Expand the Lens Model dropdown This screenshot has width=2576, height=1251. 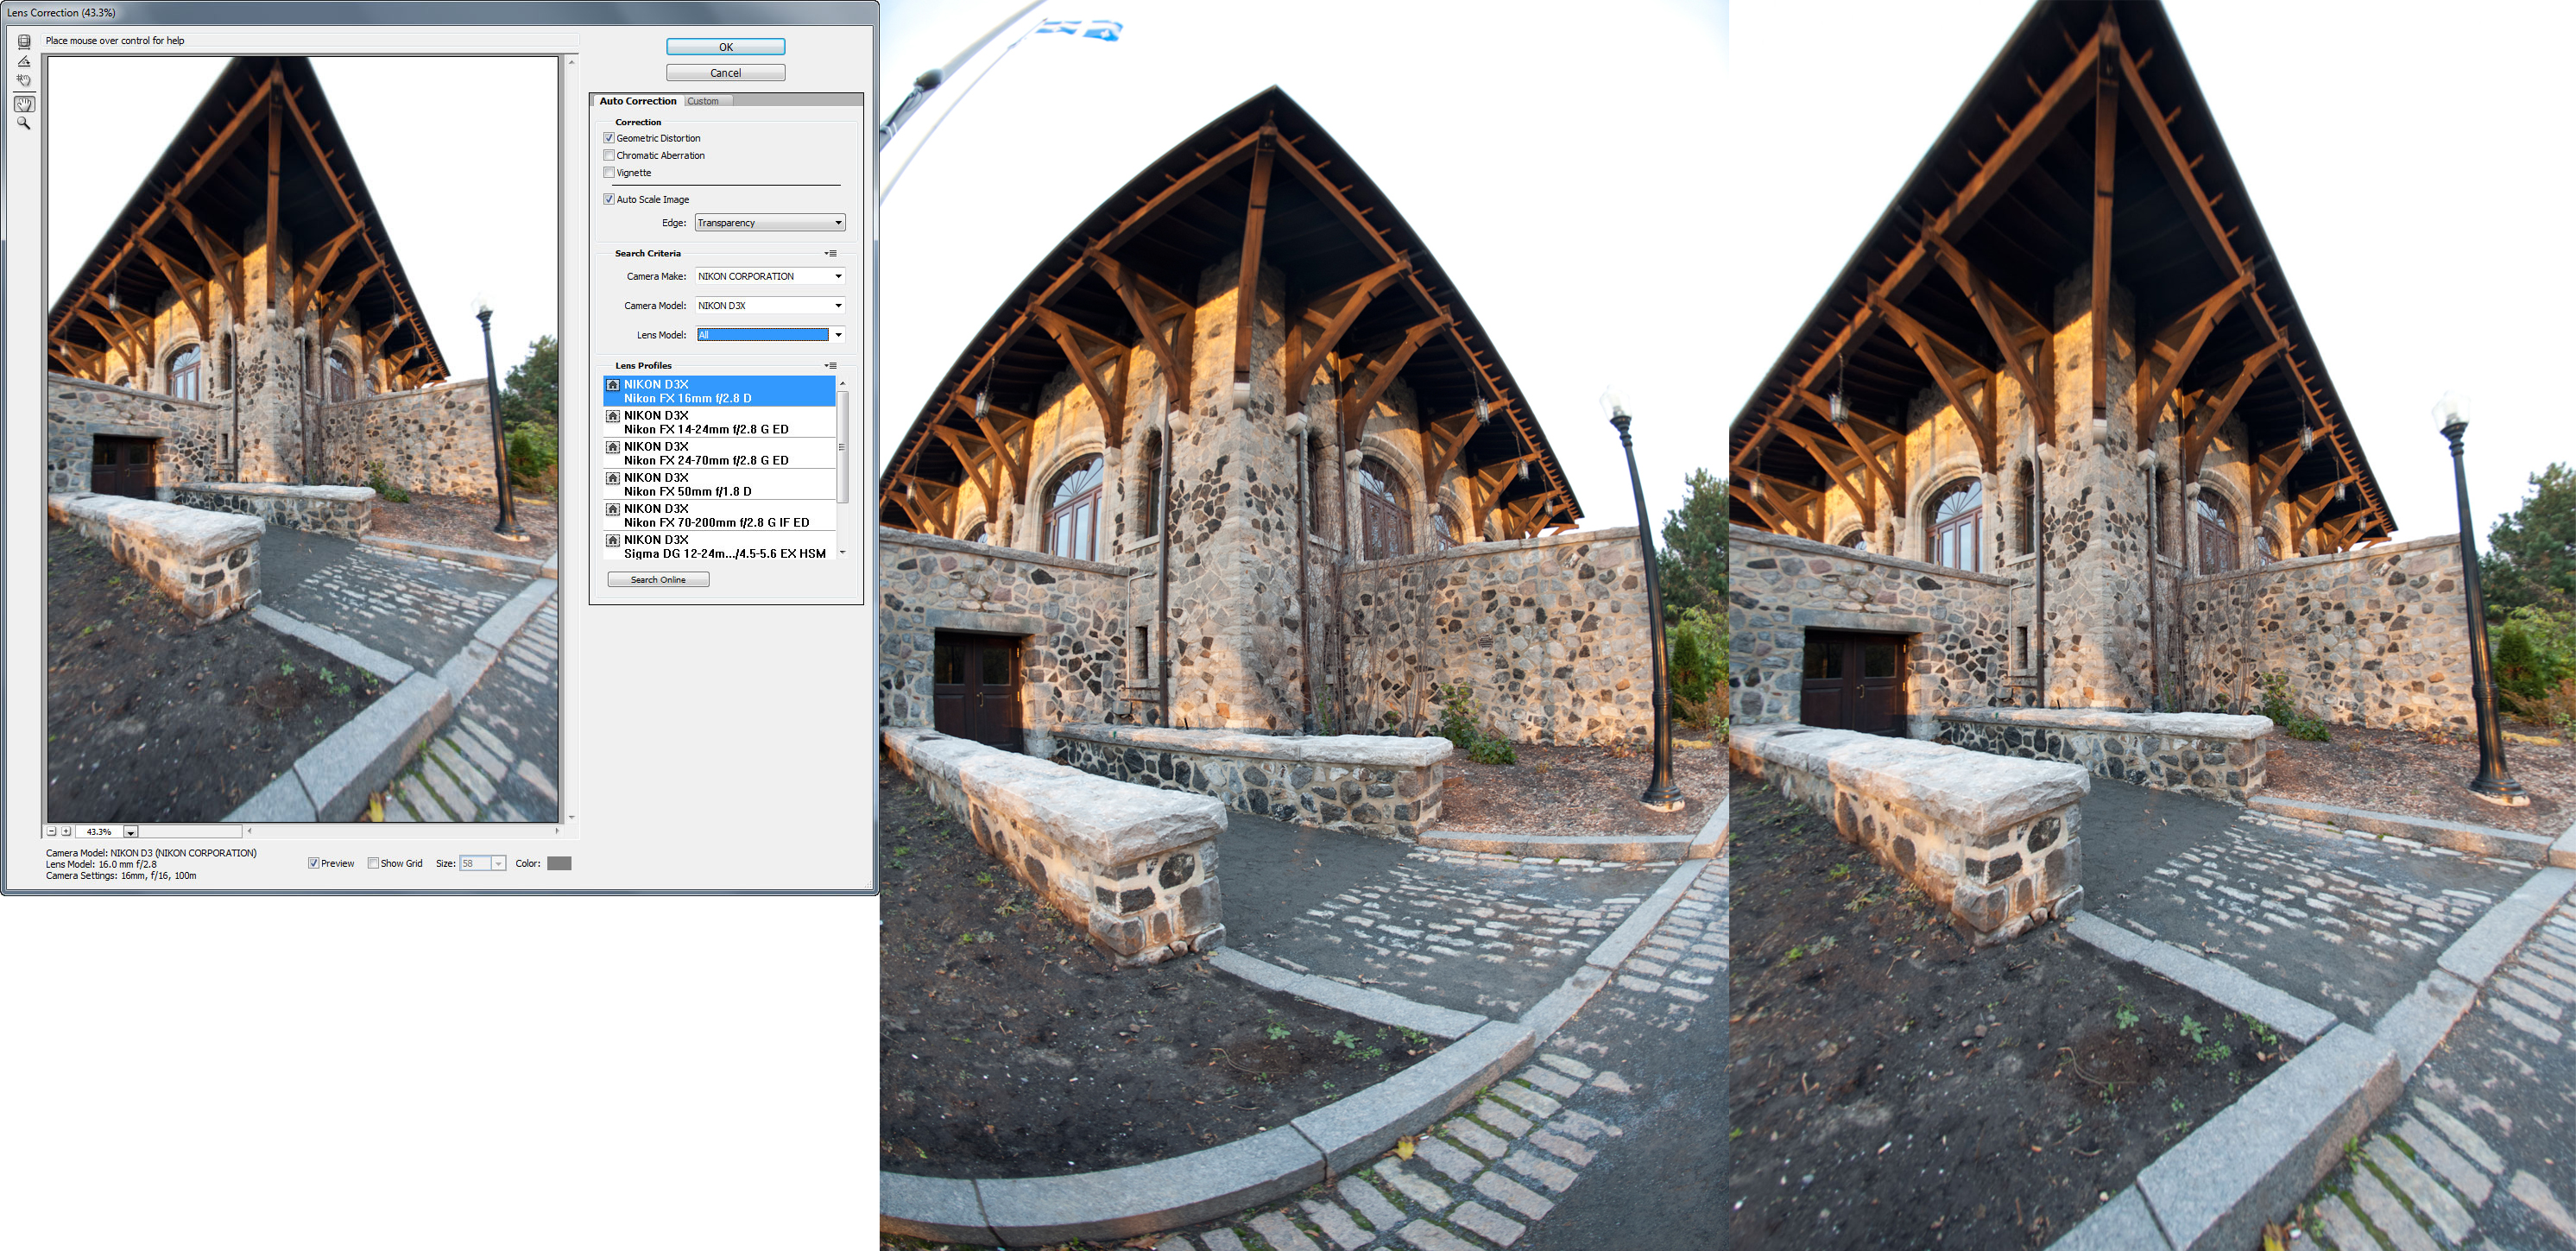838,335
